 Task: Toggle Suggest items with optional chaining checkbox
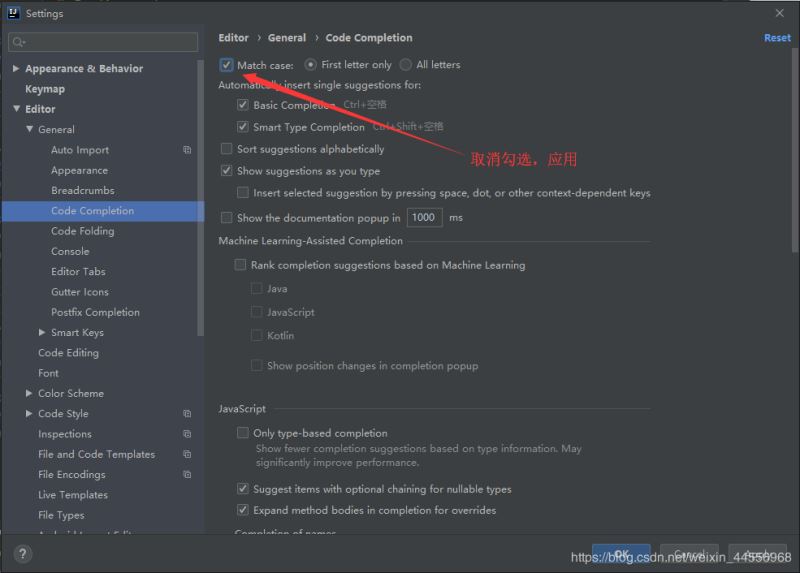point(243,489)
